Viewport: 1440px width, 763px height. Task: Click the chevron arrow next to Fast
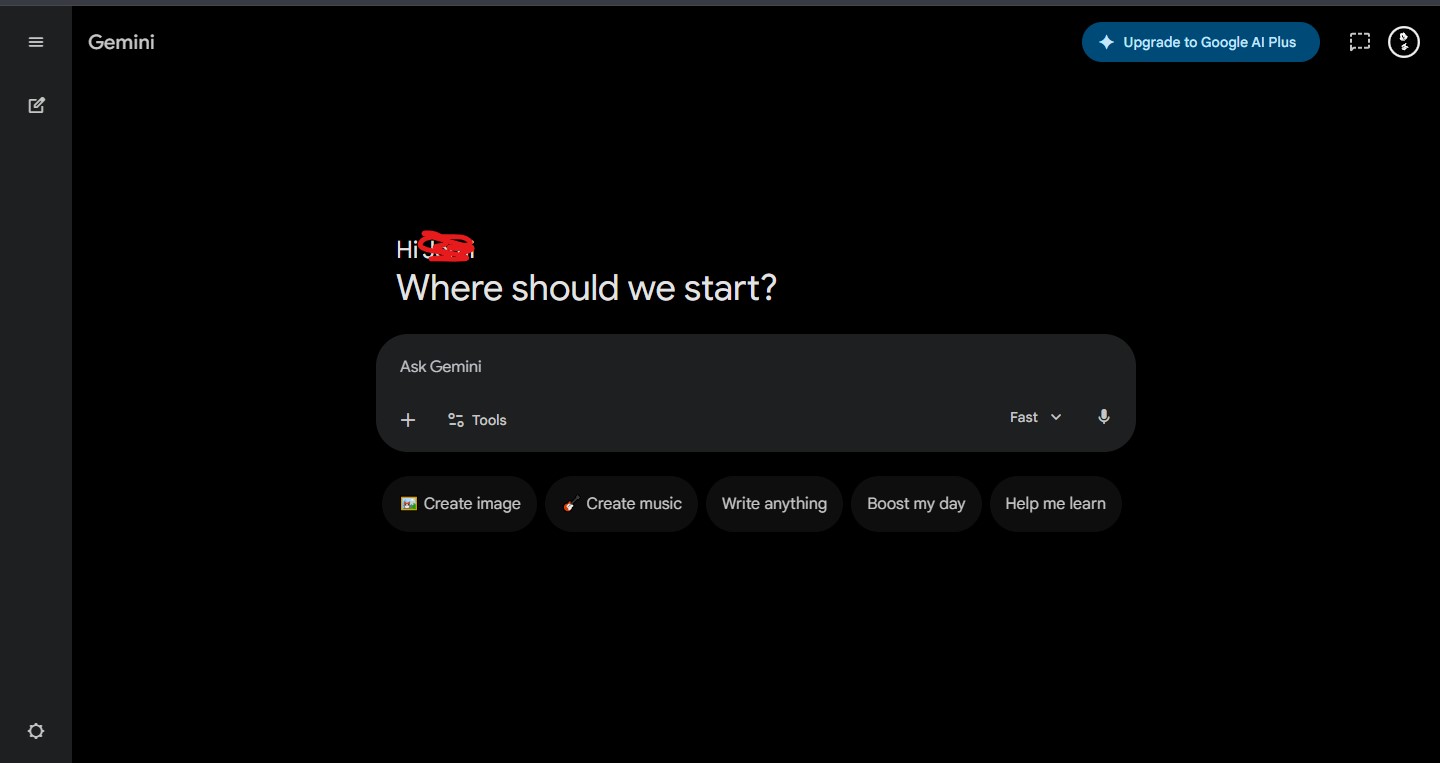[1056, 417]
